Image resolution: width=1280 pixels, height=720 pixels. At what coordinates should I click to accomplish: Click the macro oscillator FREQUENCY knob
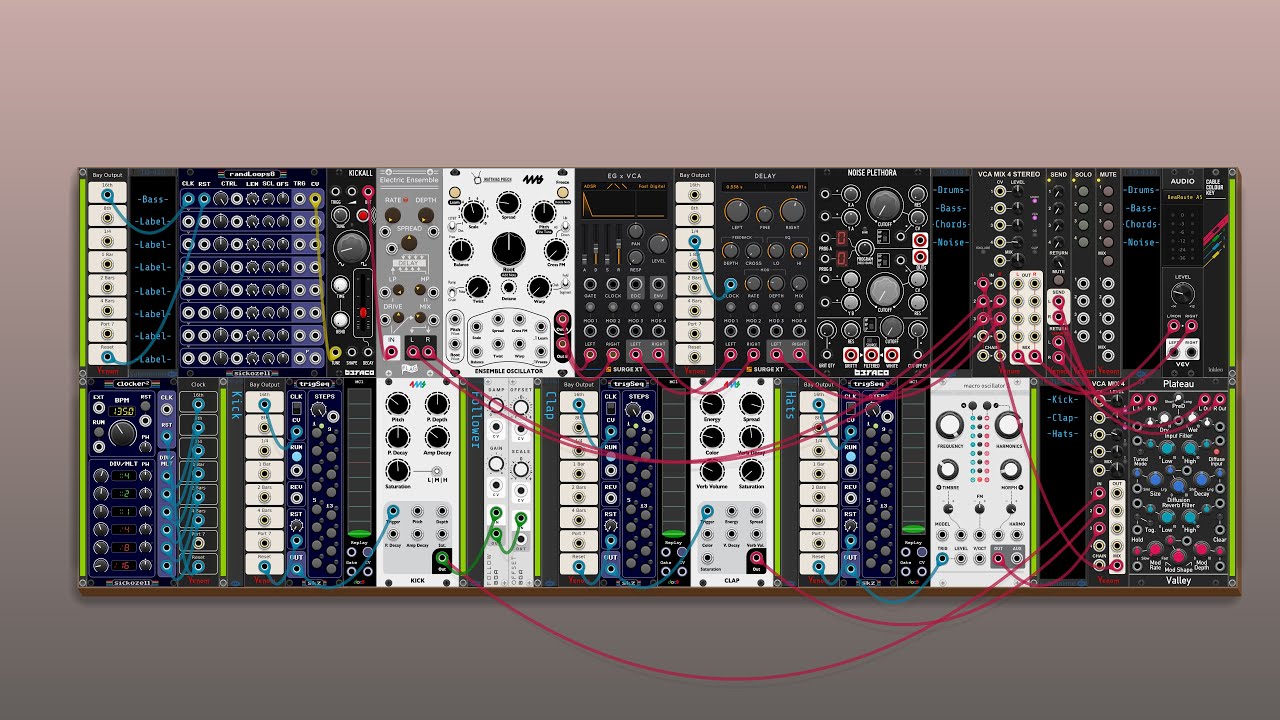(950, 425)
